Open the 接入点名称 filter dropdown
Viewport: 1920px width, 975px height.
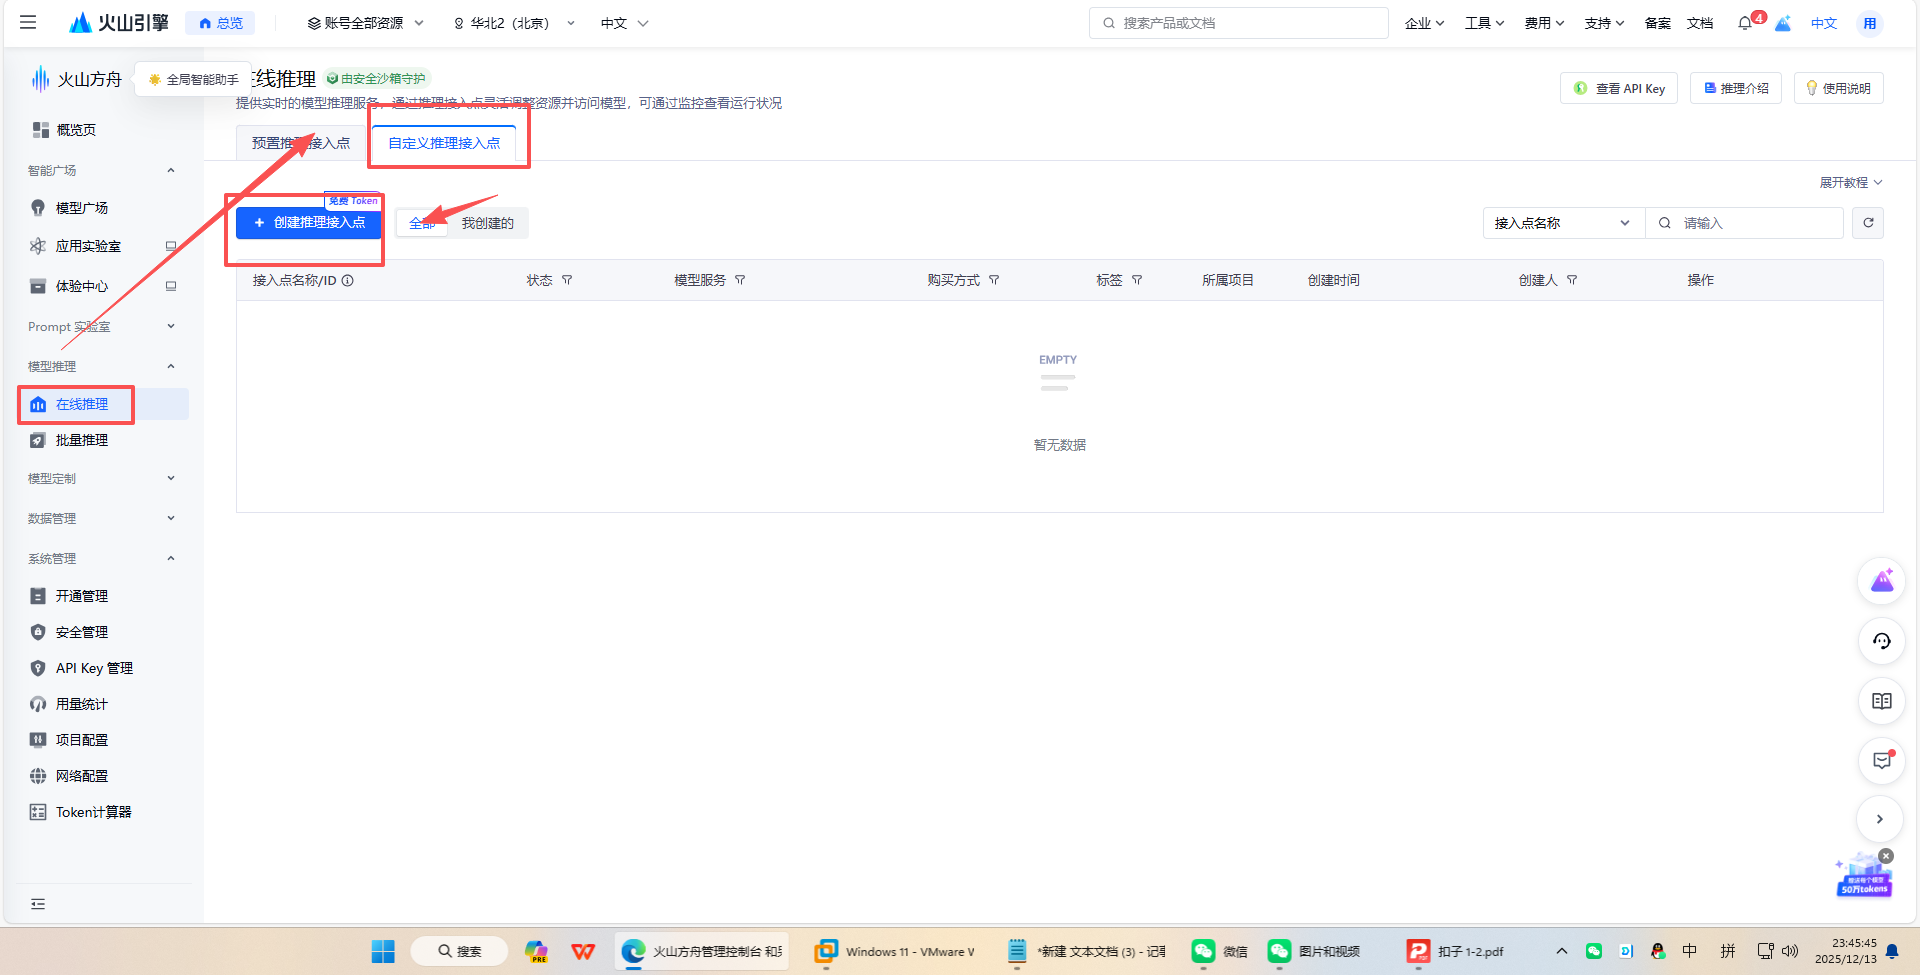click(x=1562, y=222)
